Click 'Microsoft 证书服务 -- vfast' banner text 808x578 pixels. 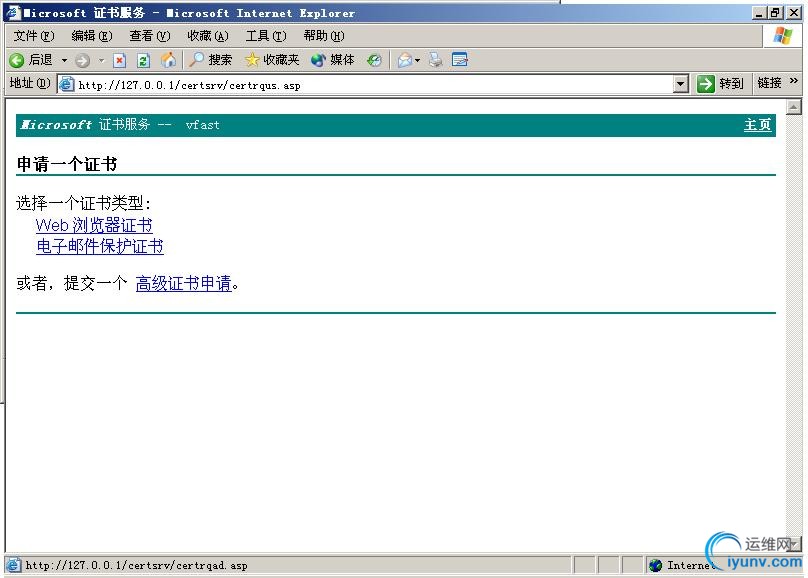pos(120,125)
